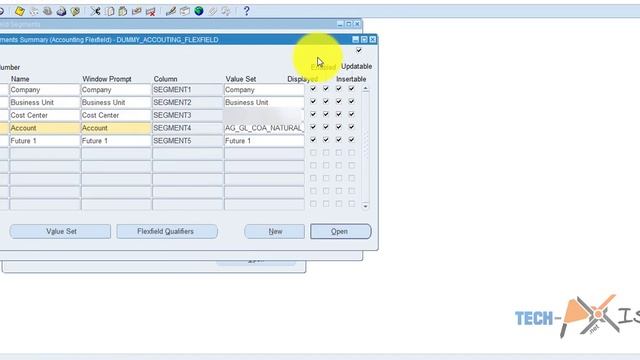Click the Cut scissors icon
This screenshot has width=640, height=360.
click(95, 11)
